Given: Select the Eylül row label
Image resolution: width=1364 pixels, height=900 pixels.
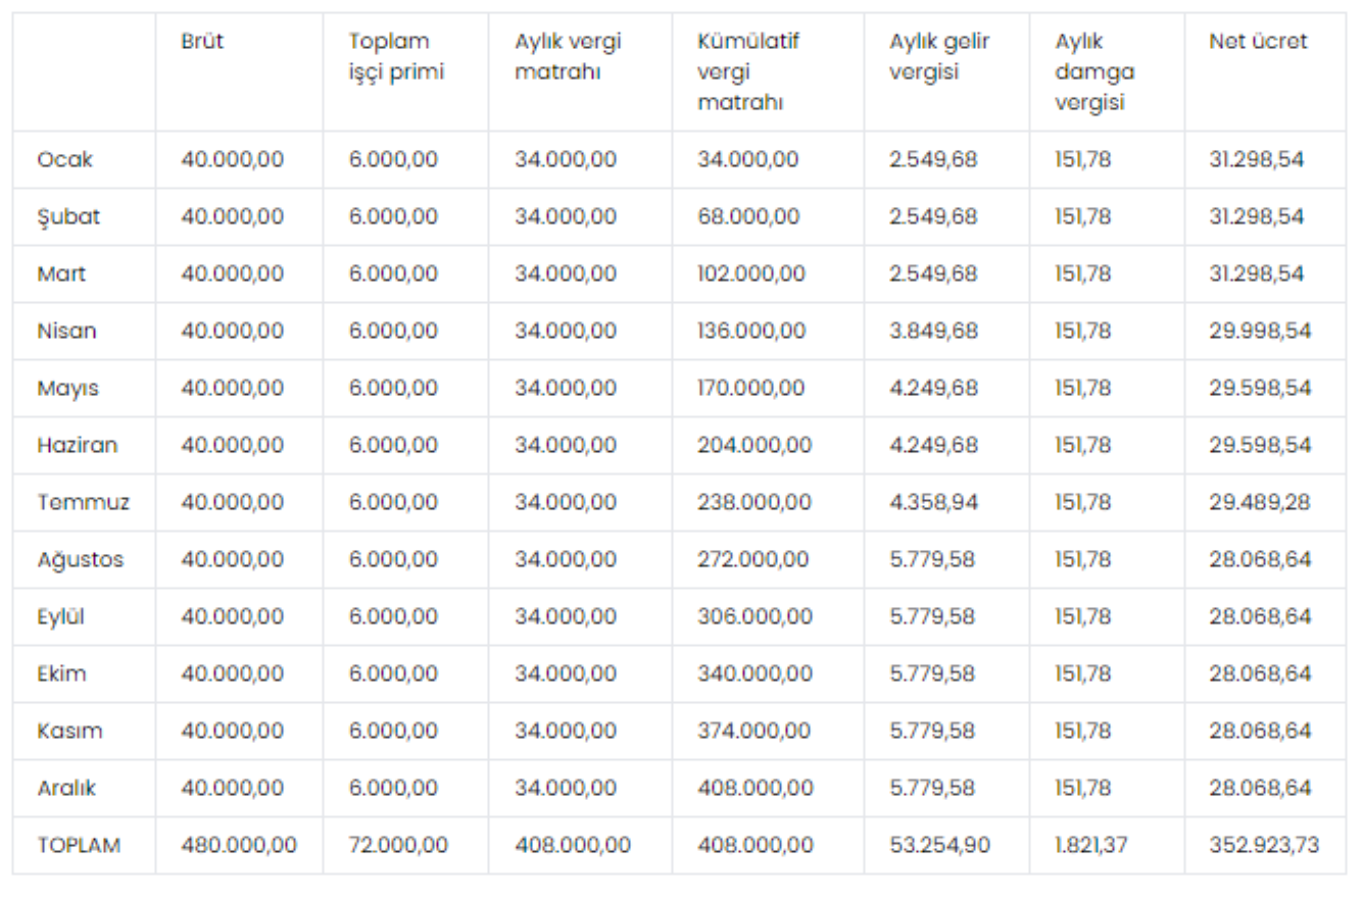Looking at the screenshot, I should click(x=60, y=616).
